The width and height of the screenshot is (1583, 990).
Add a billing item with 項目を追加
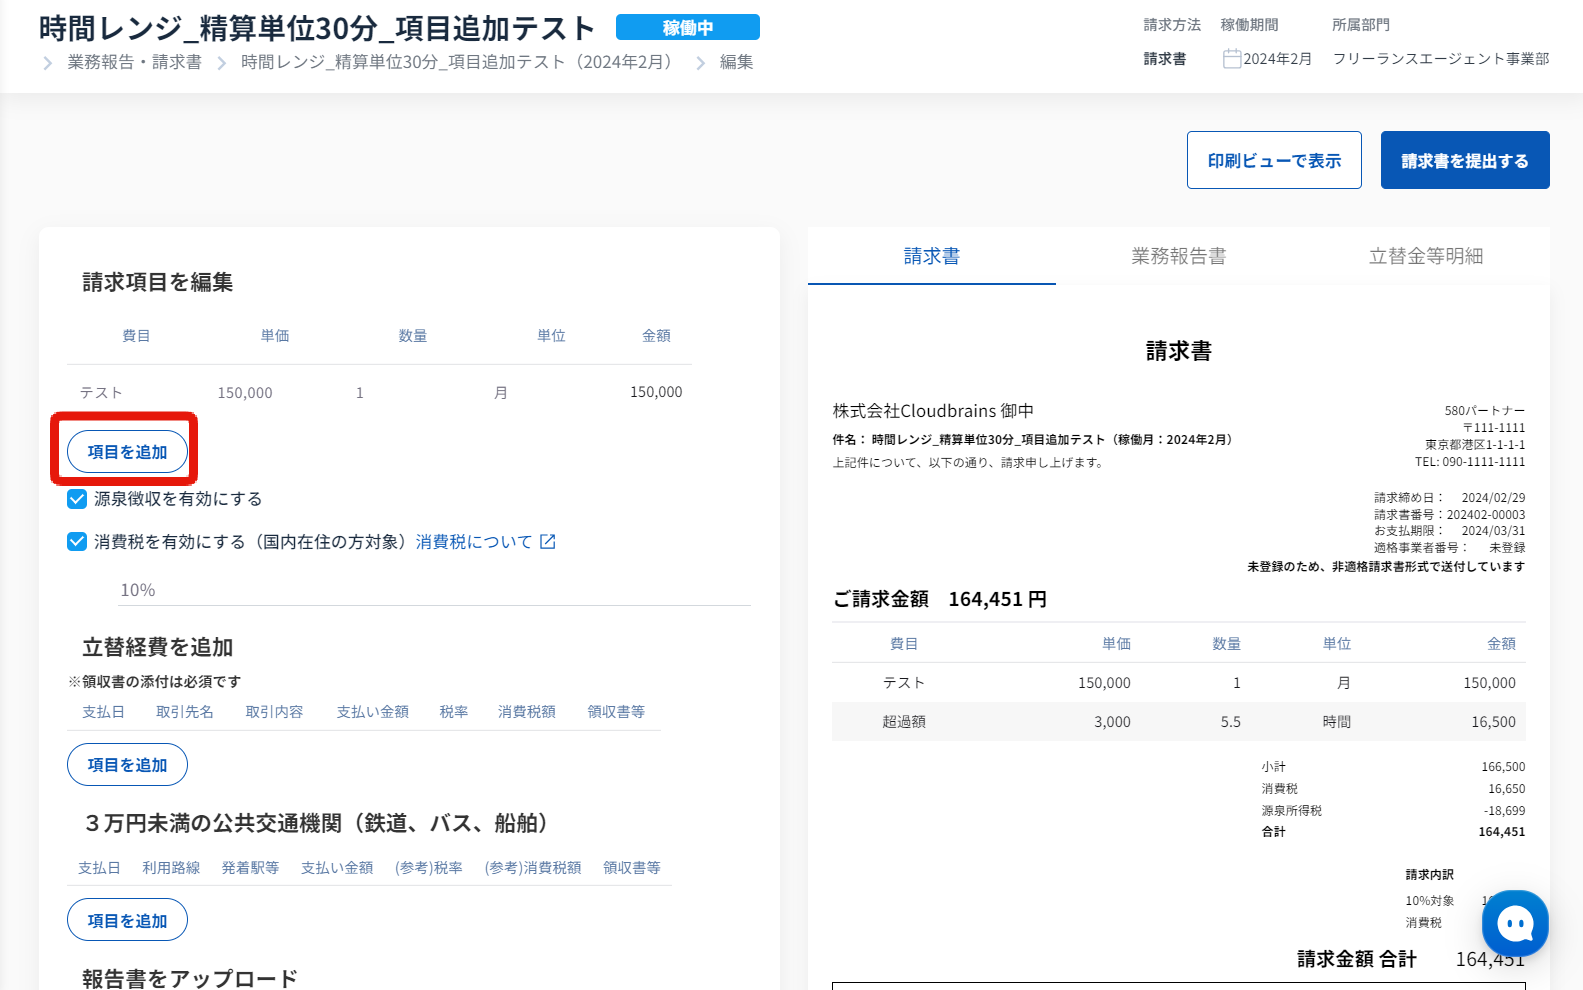coord(127,452)
